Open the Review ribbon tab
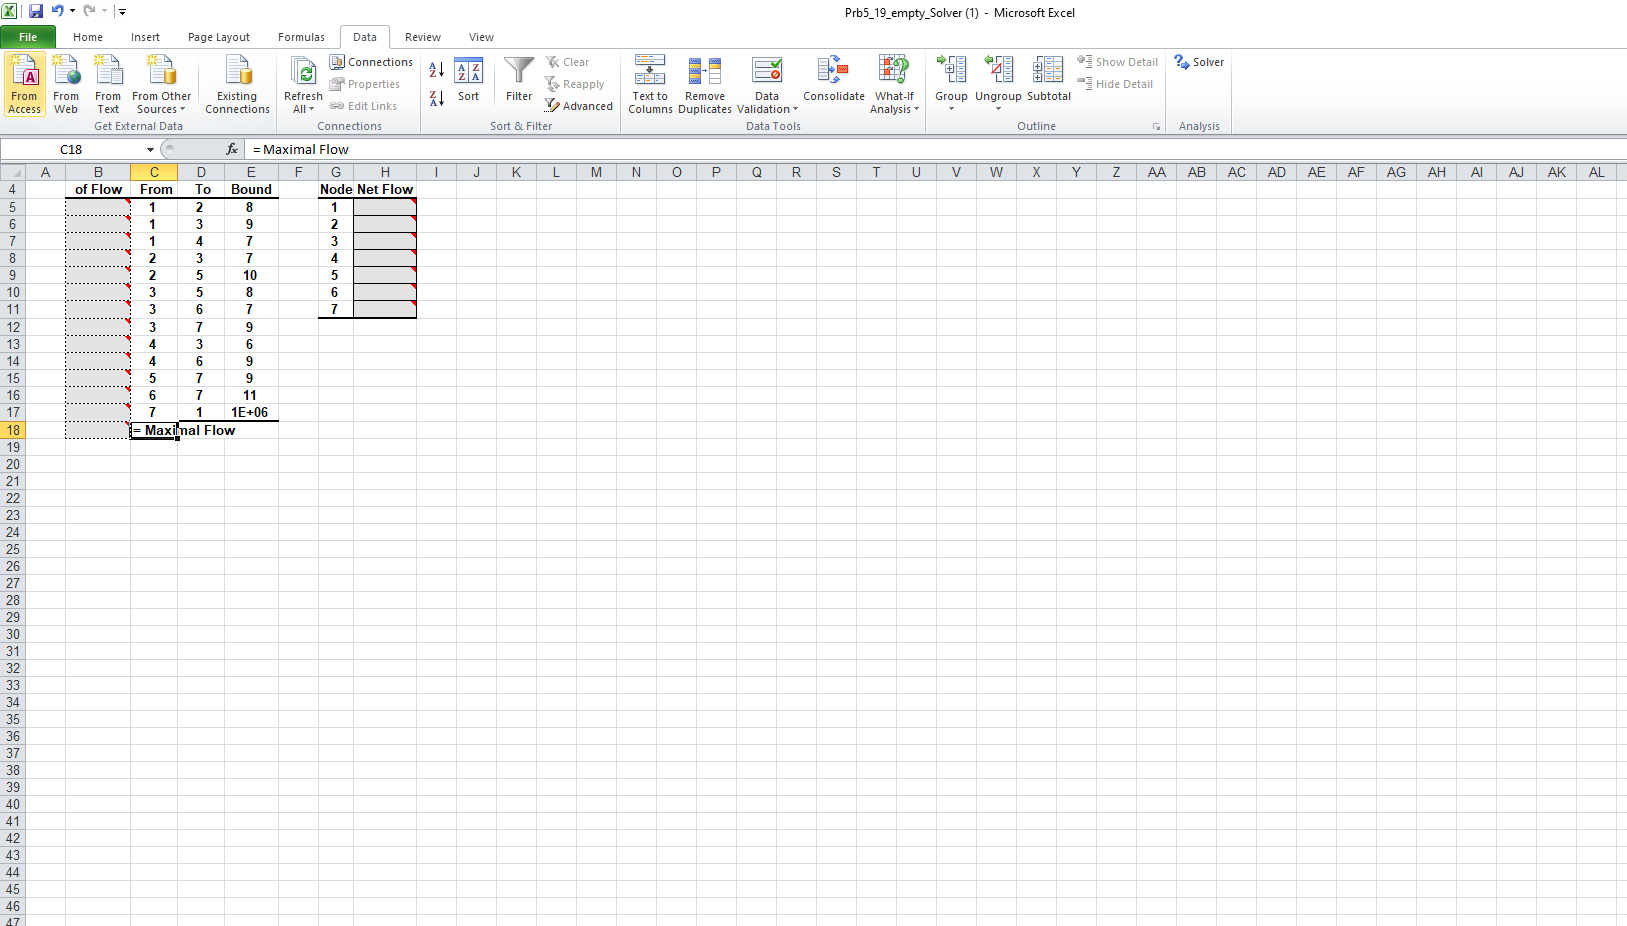 (x=422, y=37)
